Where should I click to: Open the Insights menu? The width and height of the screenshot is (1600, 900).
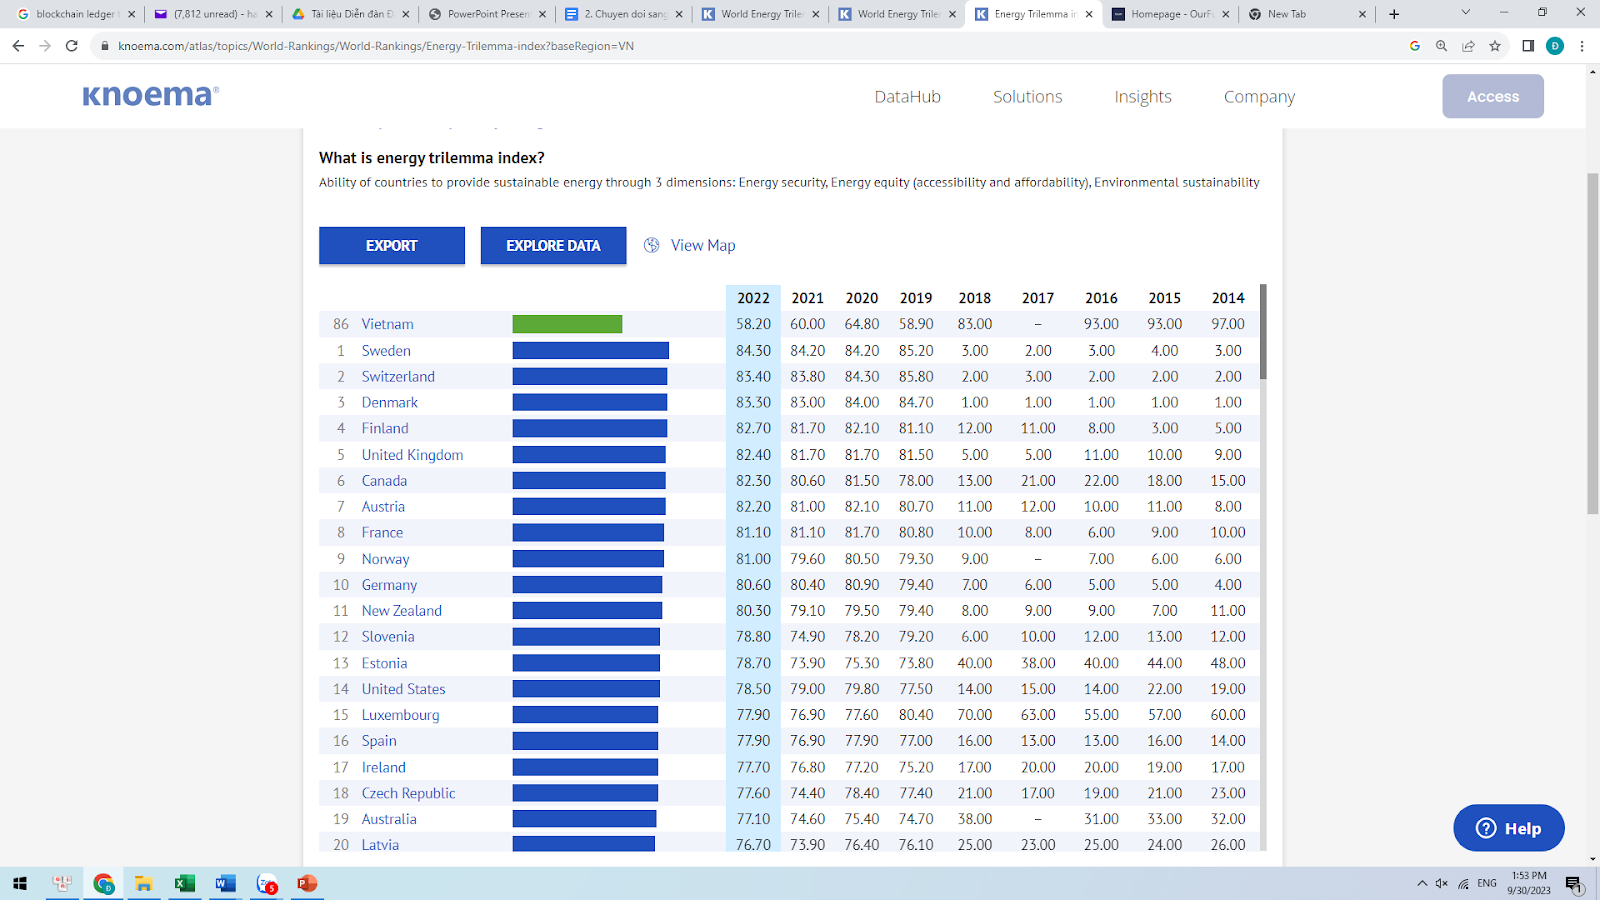coord(1143,97)
